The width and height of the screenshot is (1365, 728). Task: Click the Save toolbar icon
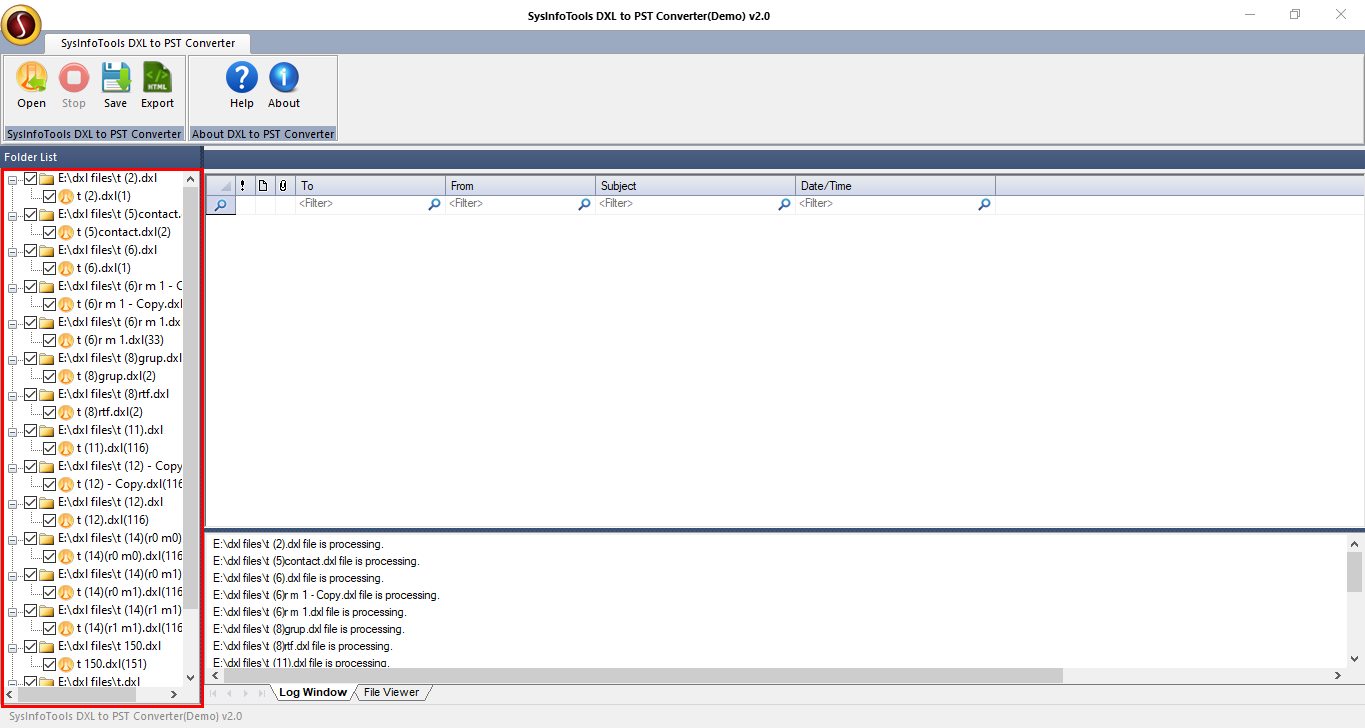click(116, 78)
